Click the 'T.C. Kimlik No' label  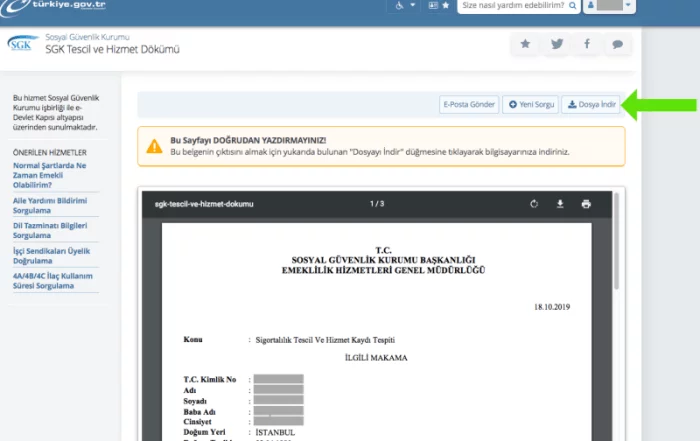pyautogui.click(x=210, y=379)
